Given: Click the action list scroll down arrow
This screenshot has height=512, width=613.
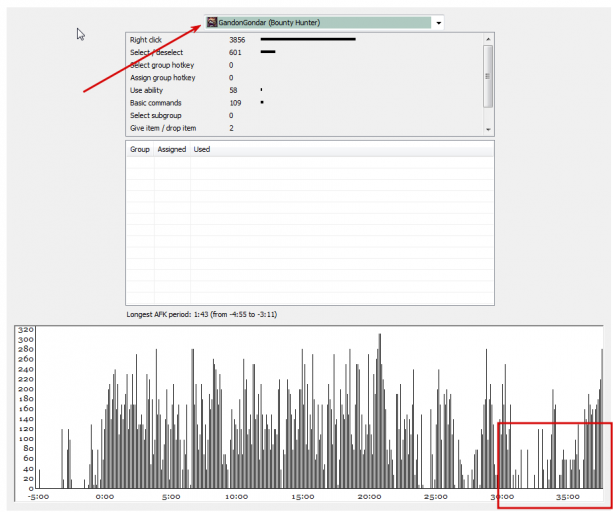Looking at the screenshot, I should pyautogui.click(x=488, y=129).
